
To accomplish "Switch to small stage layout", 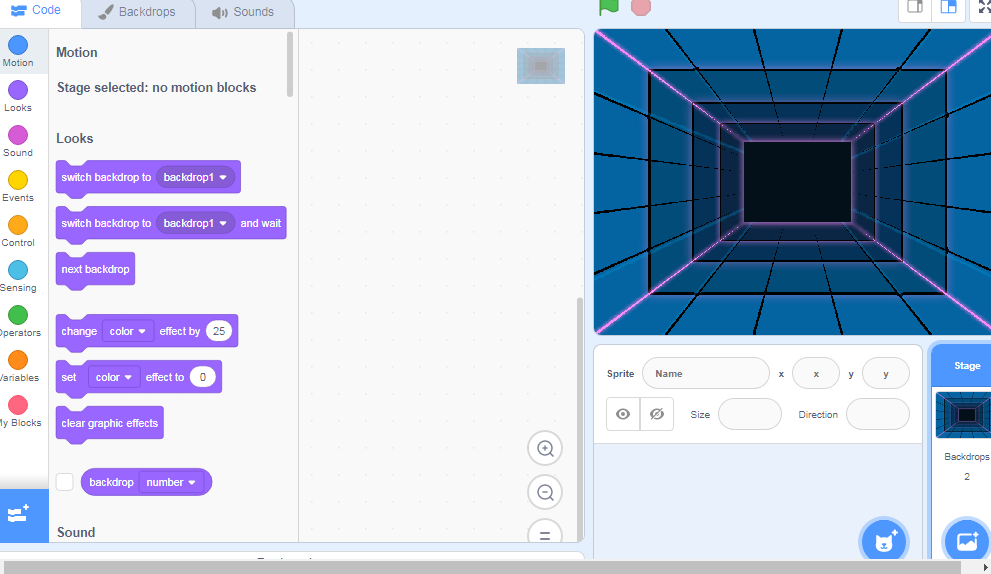I will (915, 8).
